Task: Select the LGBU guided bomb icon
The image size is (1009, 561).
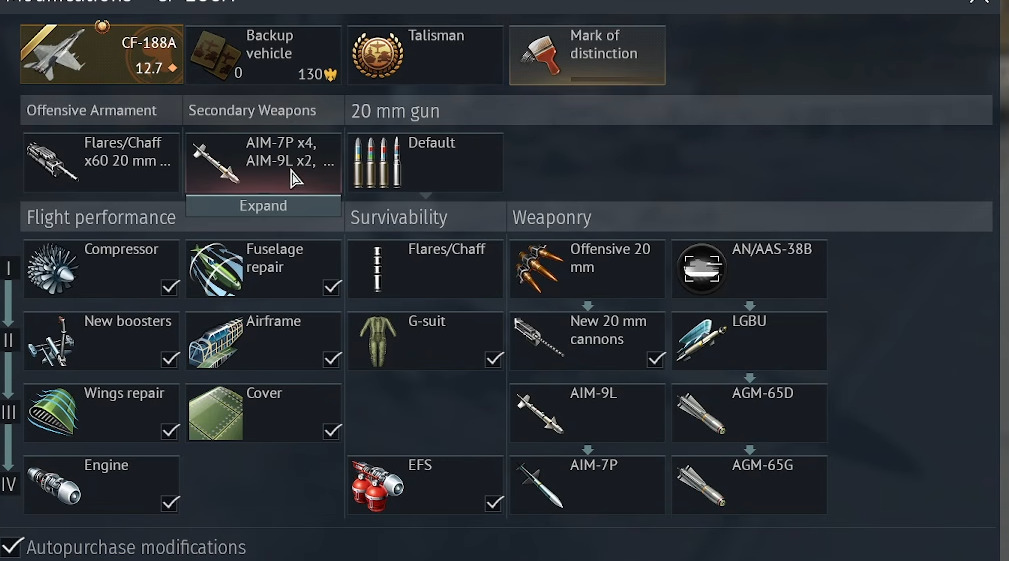Action: 700,341
